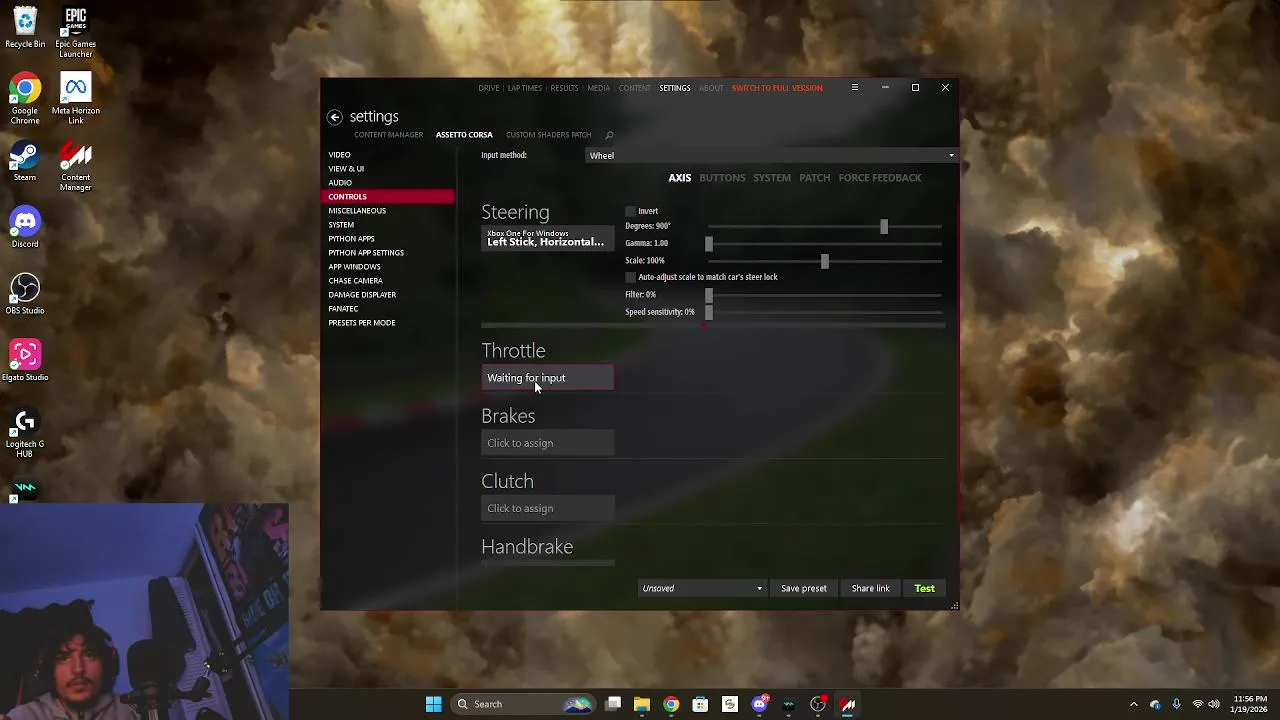
Task: Select the CUSTOM SHADERS PATCH tab
Action: point(548,135)
